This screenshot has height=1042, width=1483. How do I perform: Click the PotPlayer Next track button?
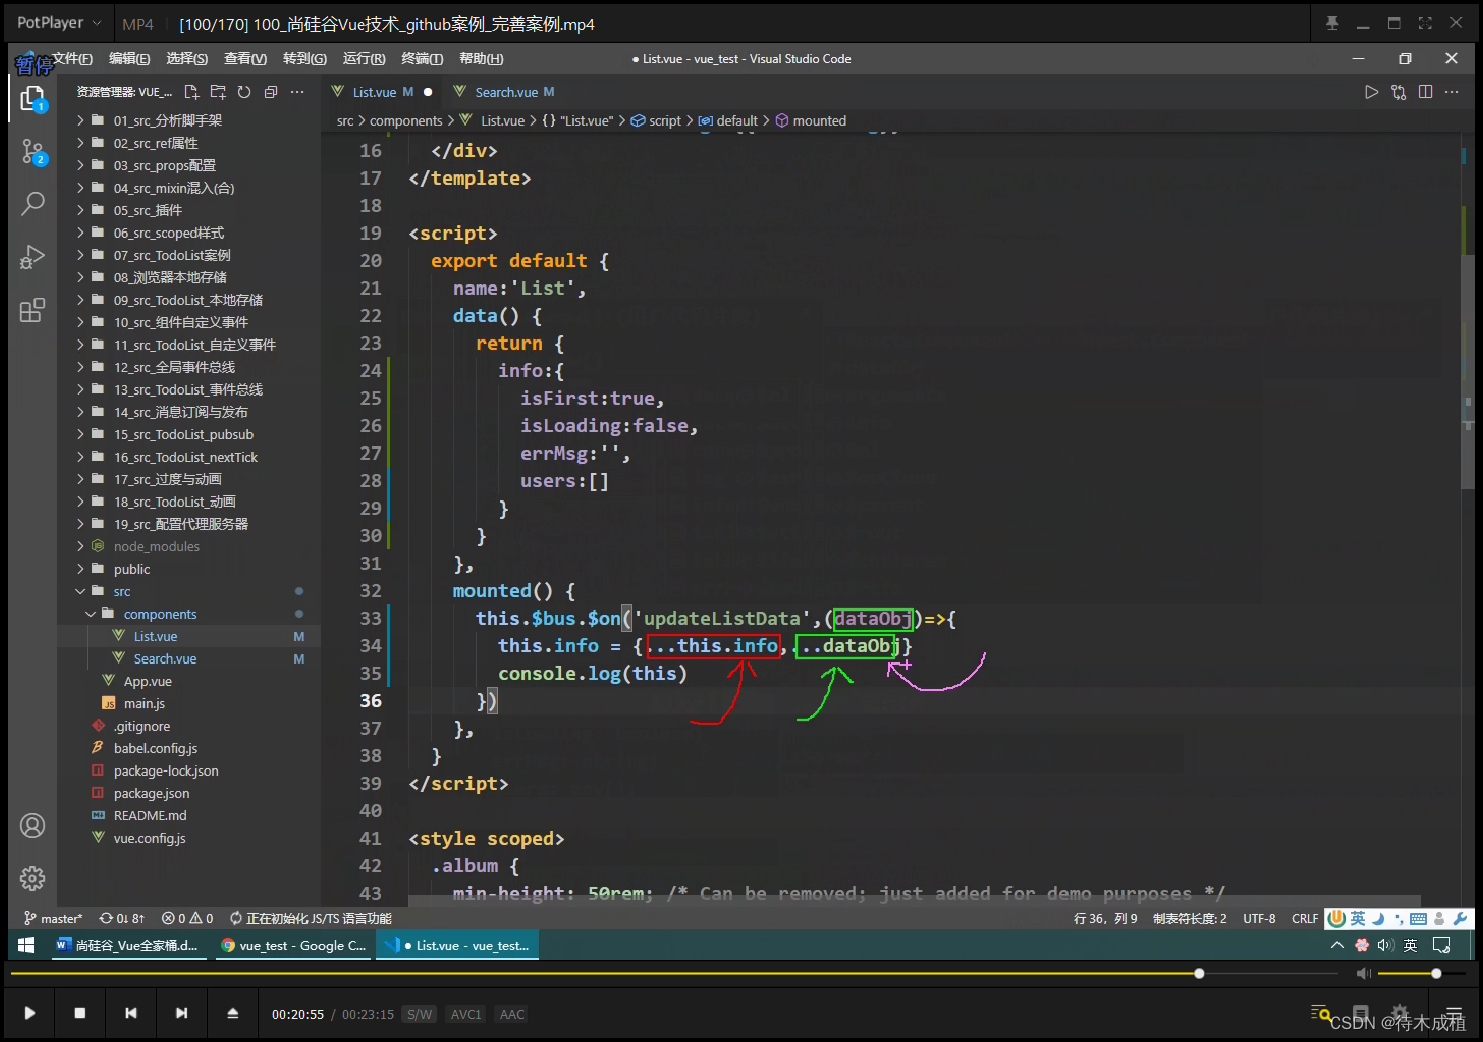click(181, 1013)
